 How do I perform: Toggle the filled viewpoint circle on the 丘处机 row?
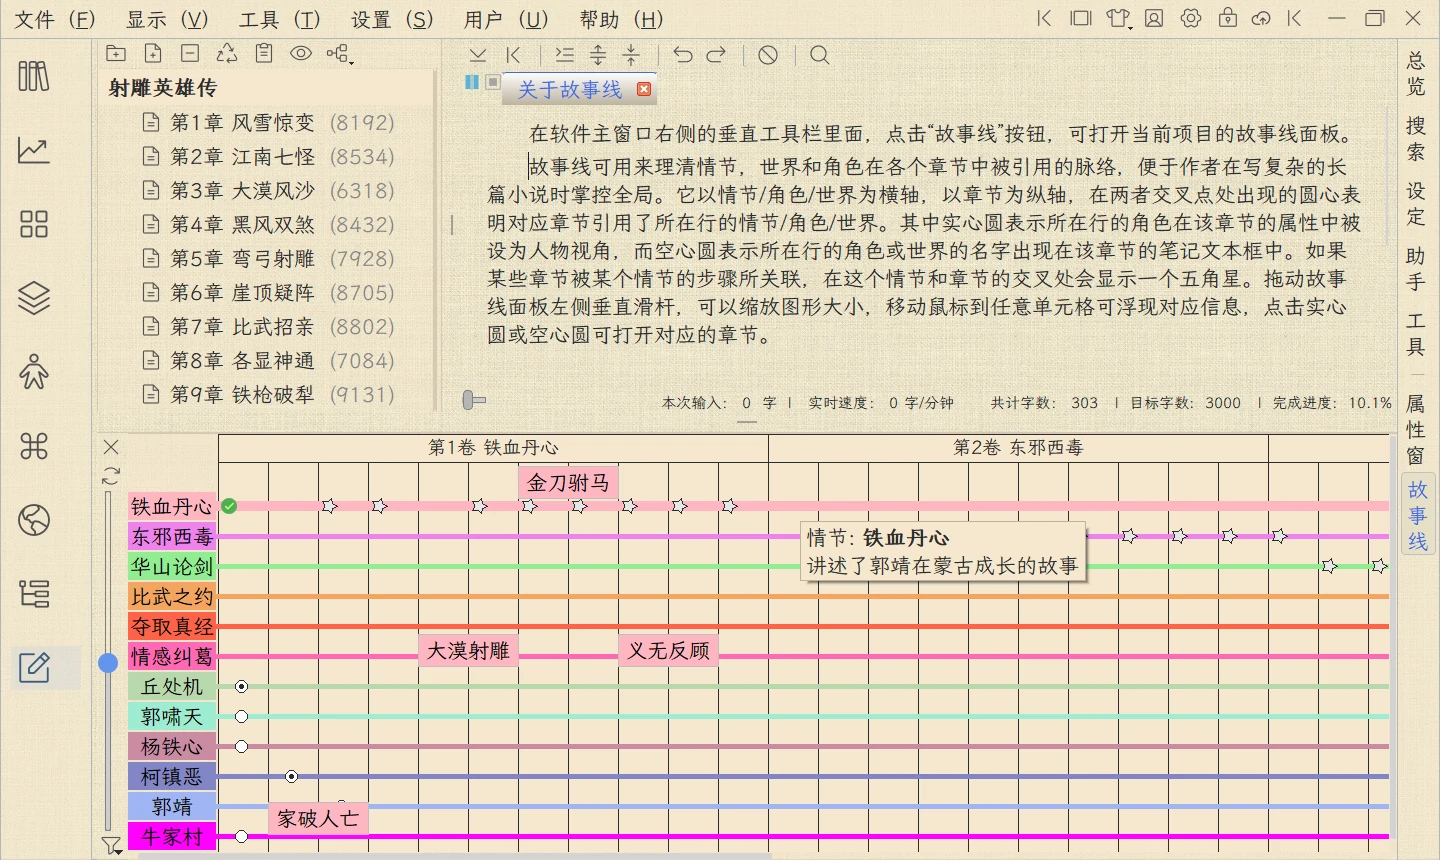pos(240,687)
